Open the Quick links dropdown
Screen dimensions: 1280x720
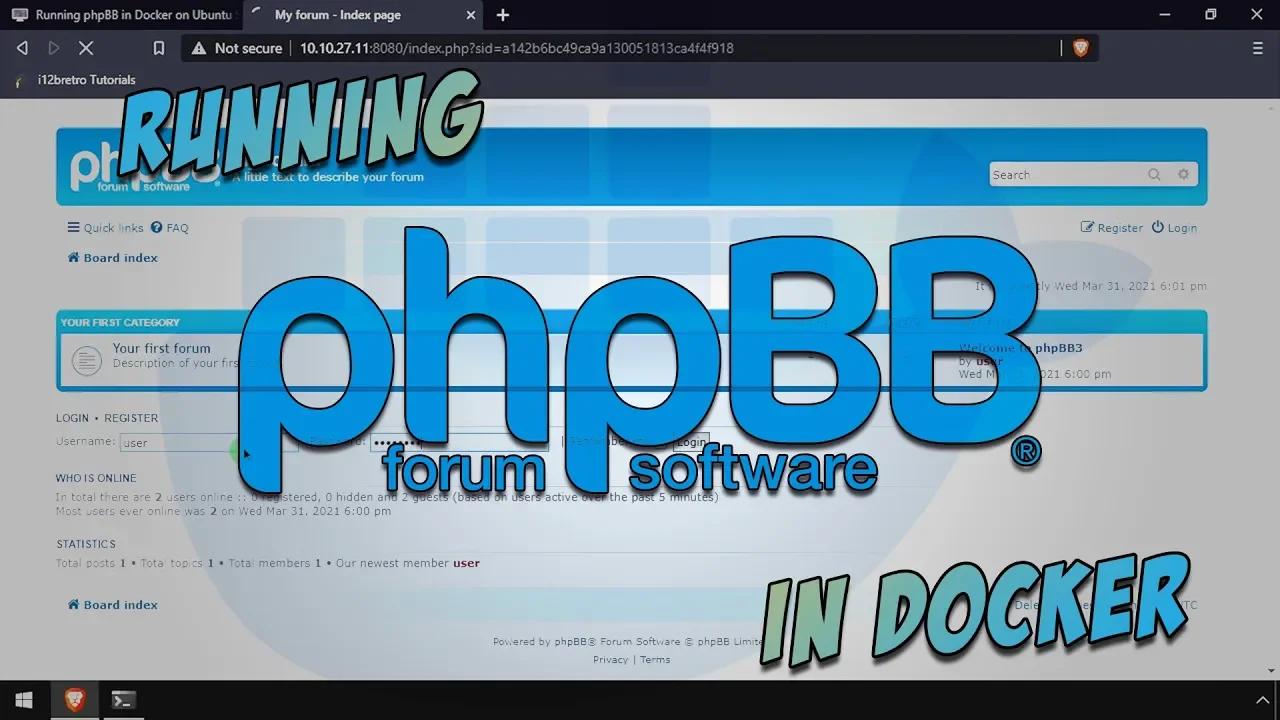click(104, 227)
